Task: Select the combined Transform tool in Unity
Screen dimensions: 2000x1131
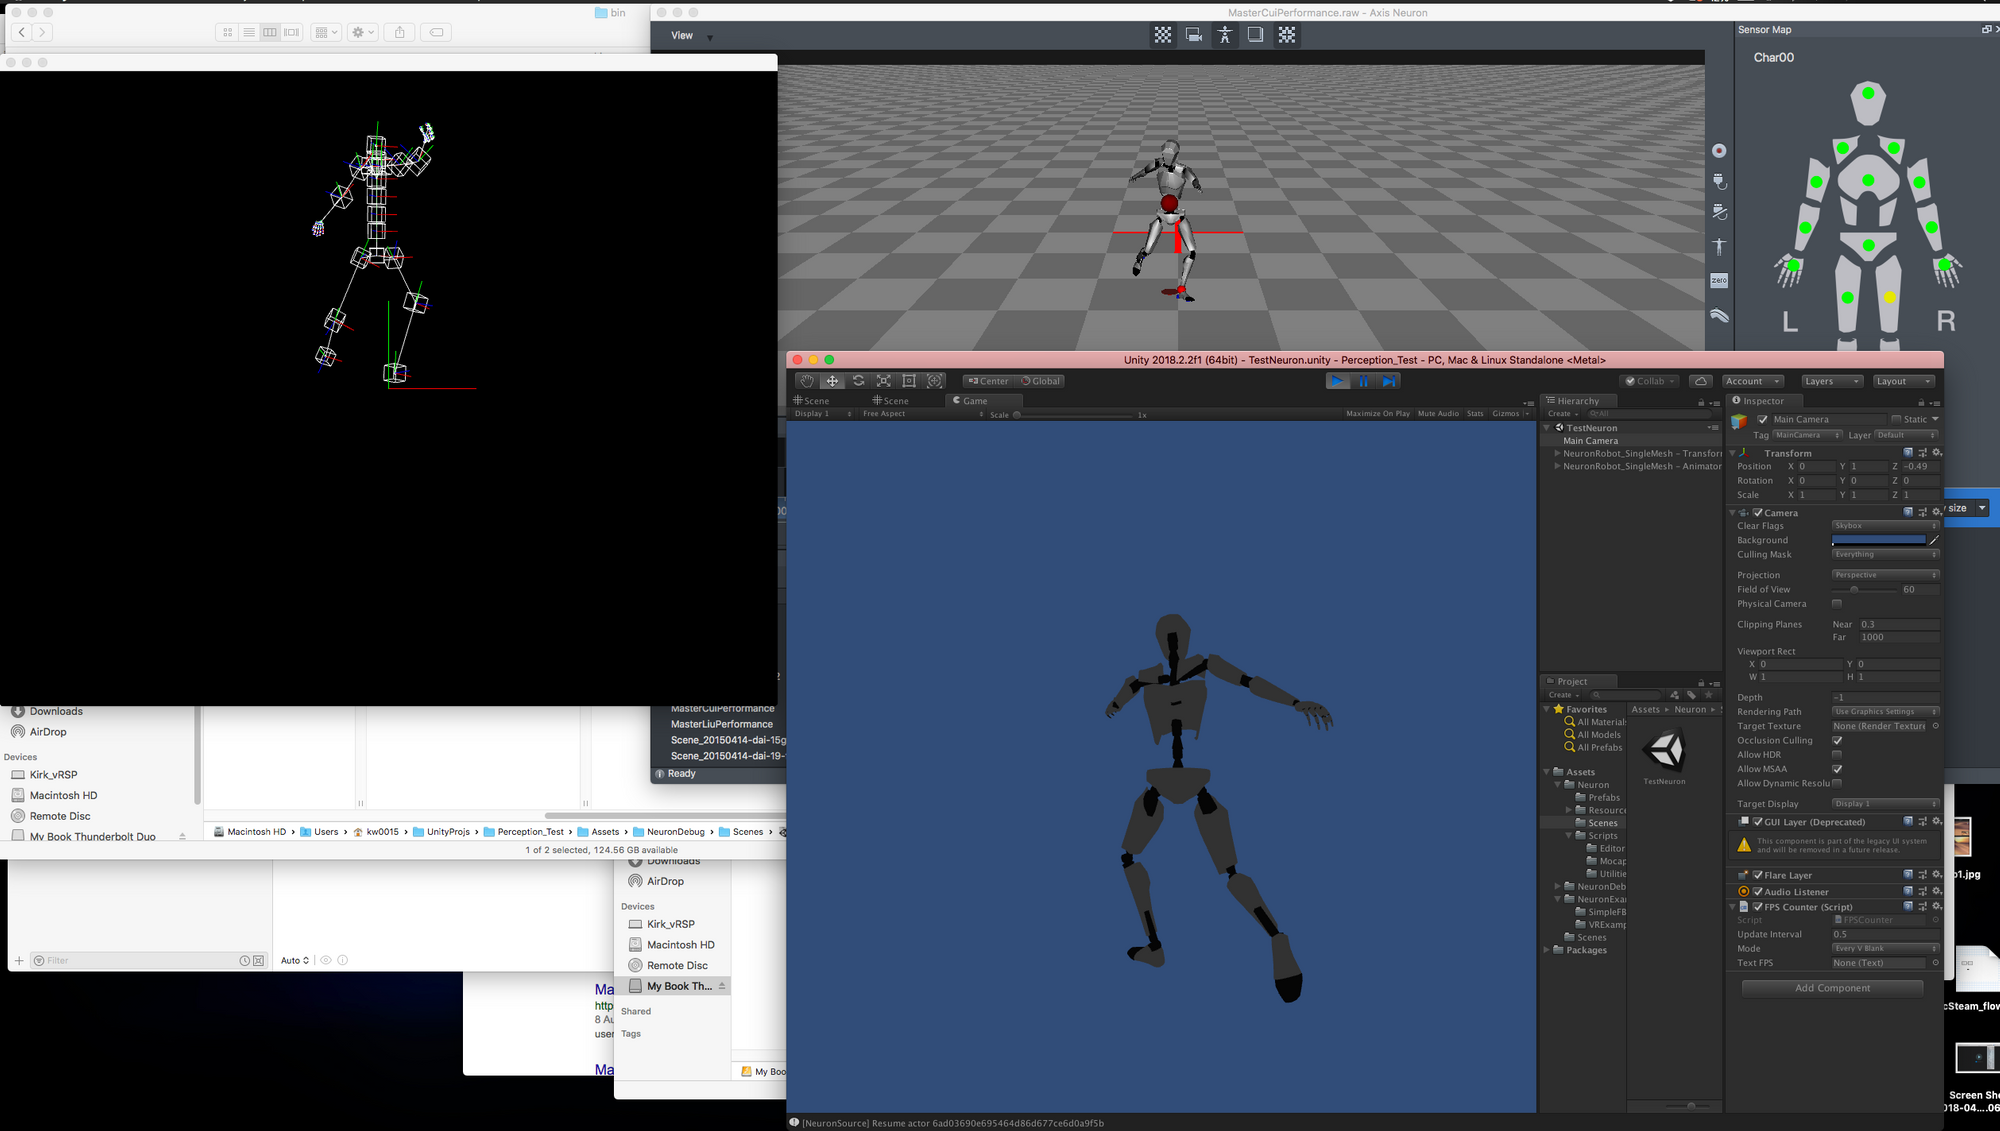Action: (x=935, y=381)
